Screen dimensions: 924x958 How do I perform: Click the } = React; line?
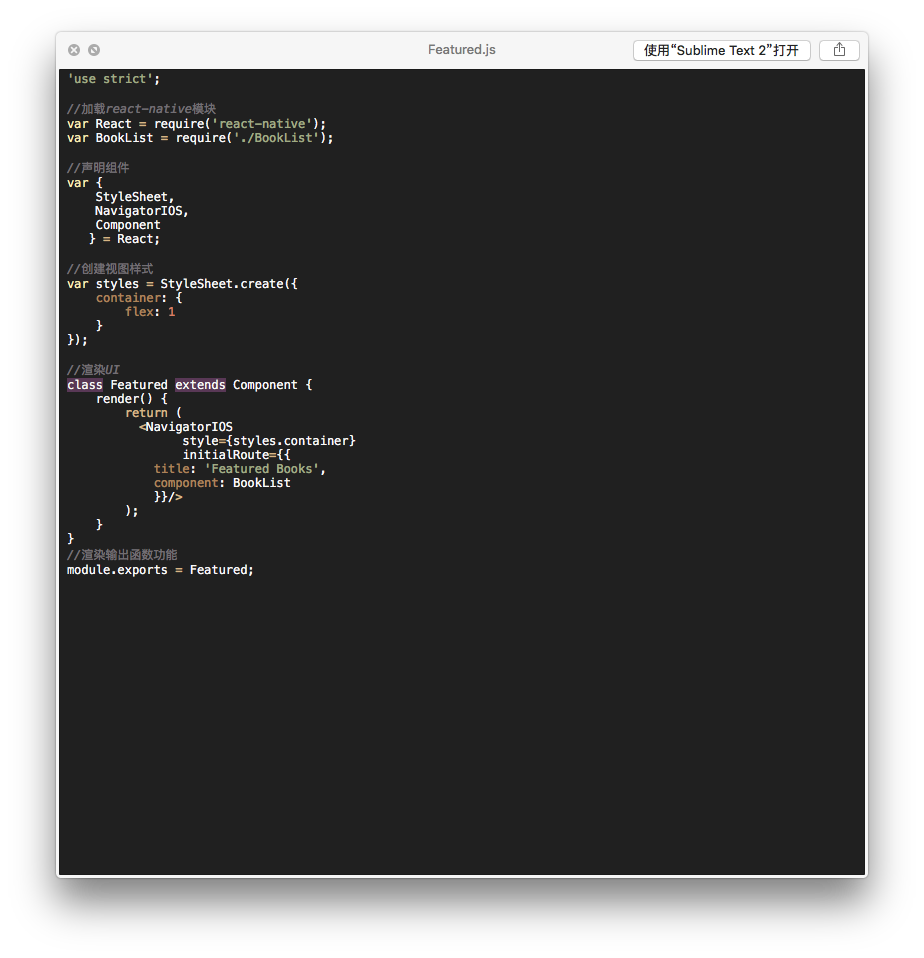[x=125, y=239]
